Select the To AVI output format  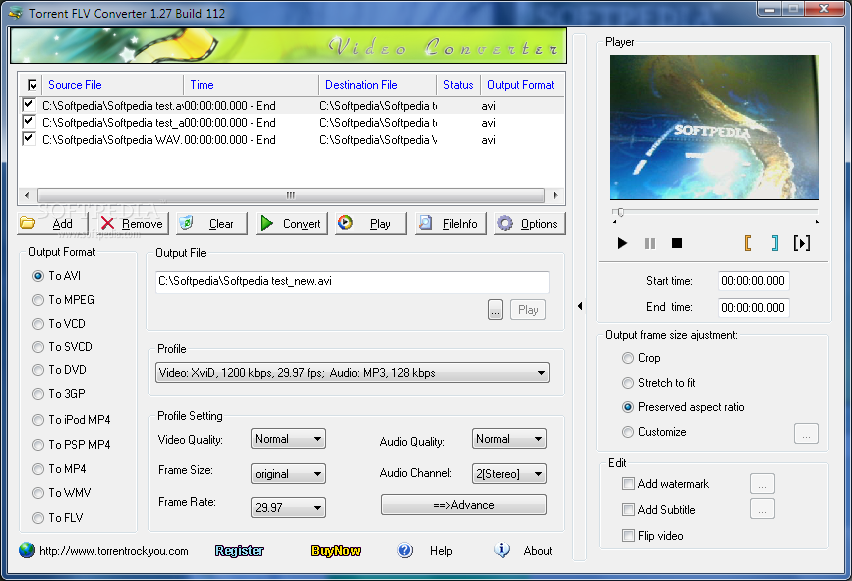pos(57,276)
